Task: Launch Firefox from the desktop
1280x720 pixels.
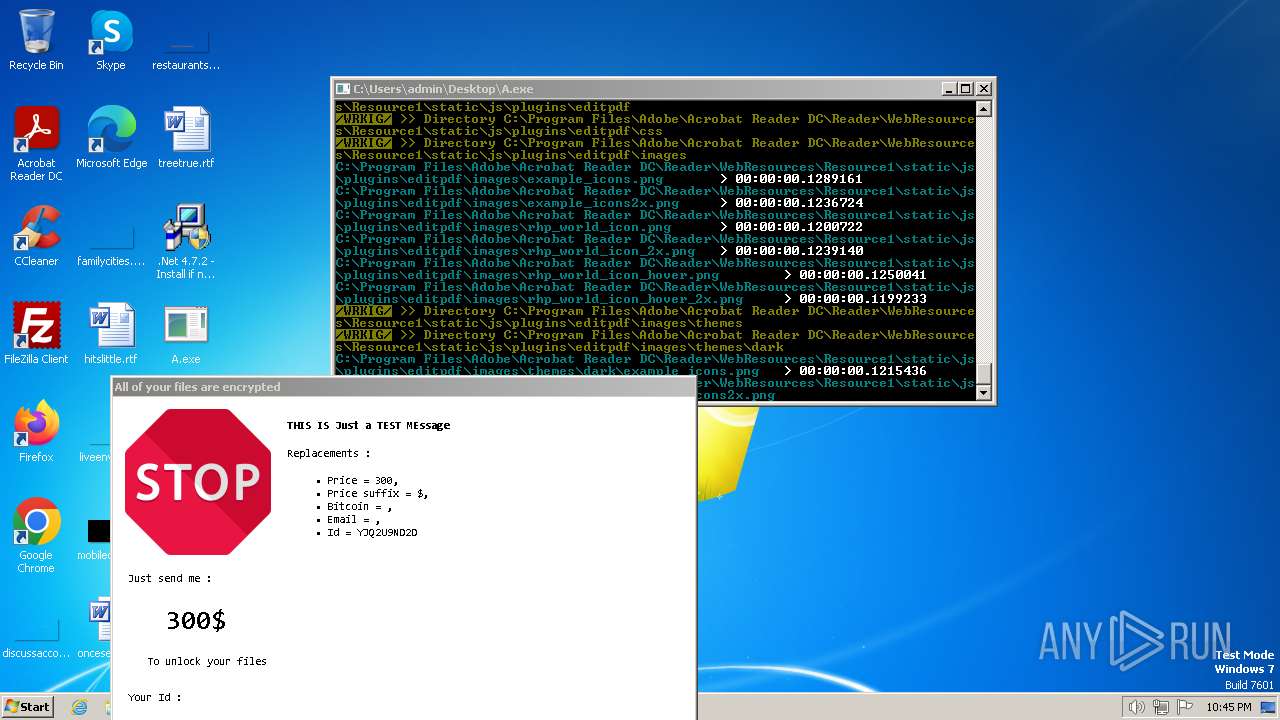Action: click(36, 431)
